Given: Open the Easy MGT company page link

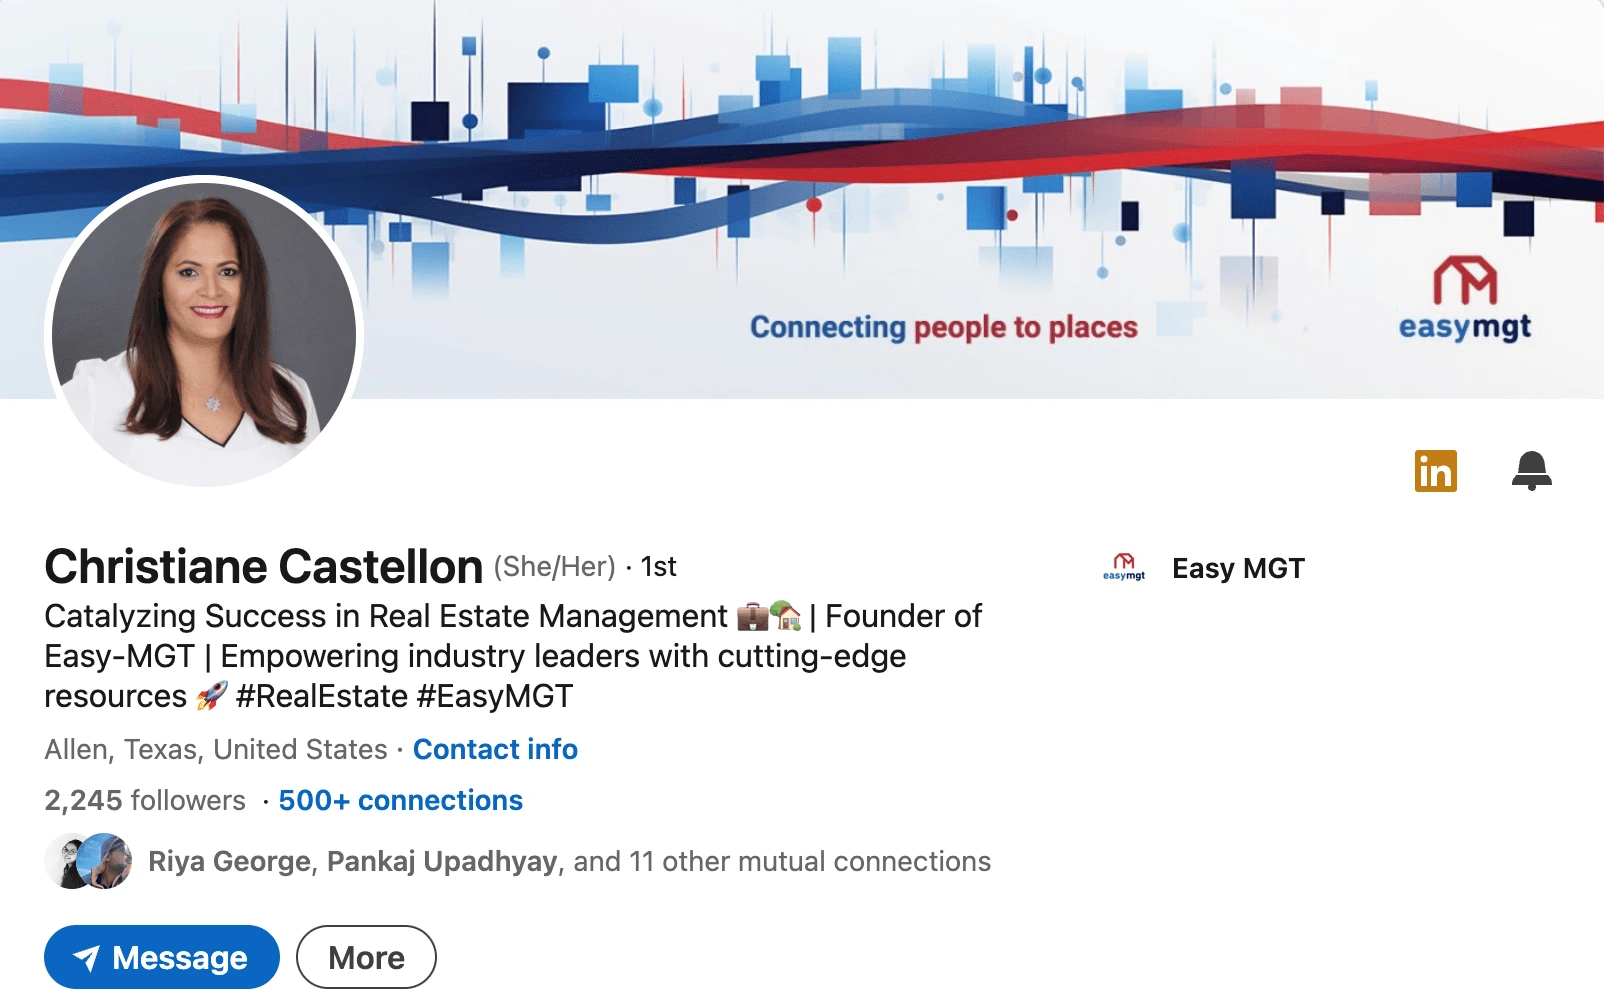Looking at the screenshot, I should [x=1238, y=568].
